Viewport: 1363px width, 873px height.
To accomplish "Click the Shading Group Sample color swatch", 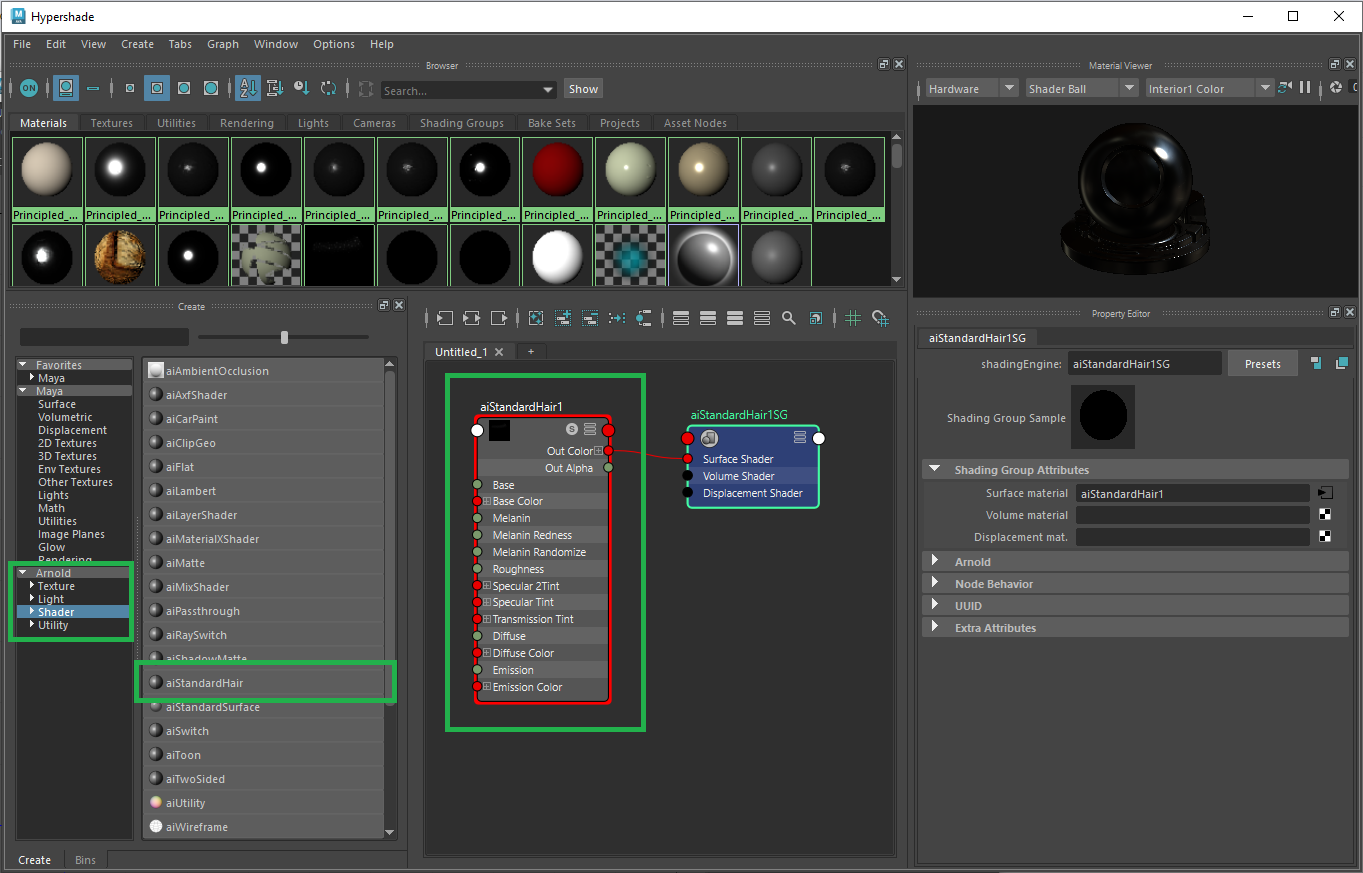I will [1102, 416].
